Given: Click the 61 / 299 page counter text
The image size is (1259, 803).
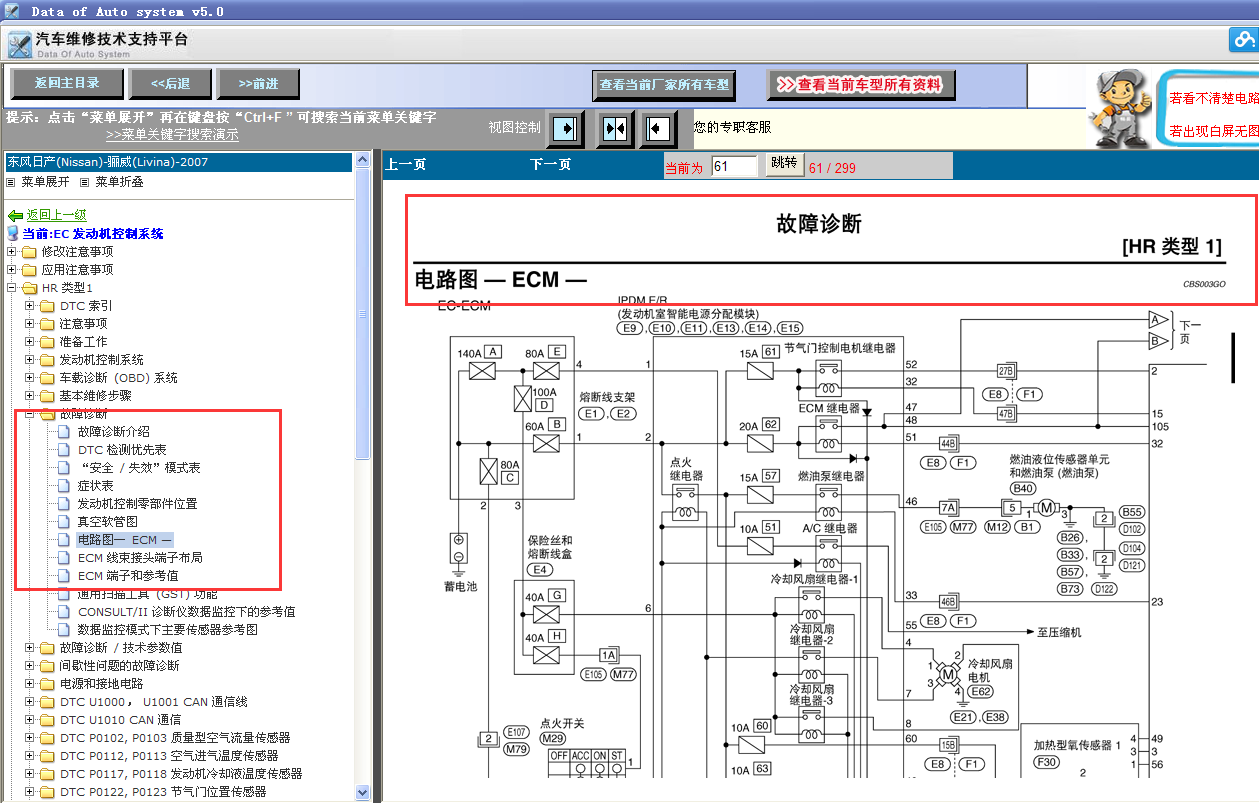Looking at the screenshot, I should click(832, 168).
